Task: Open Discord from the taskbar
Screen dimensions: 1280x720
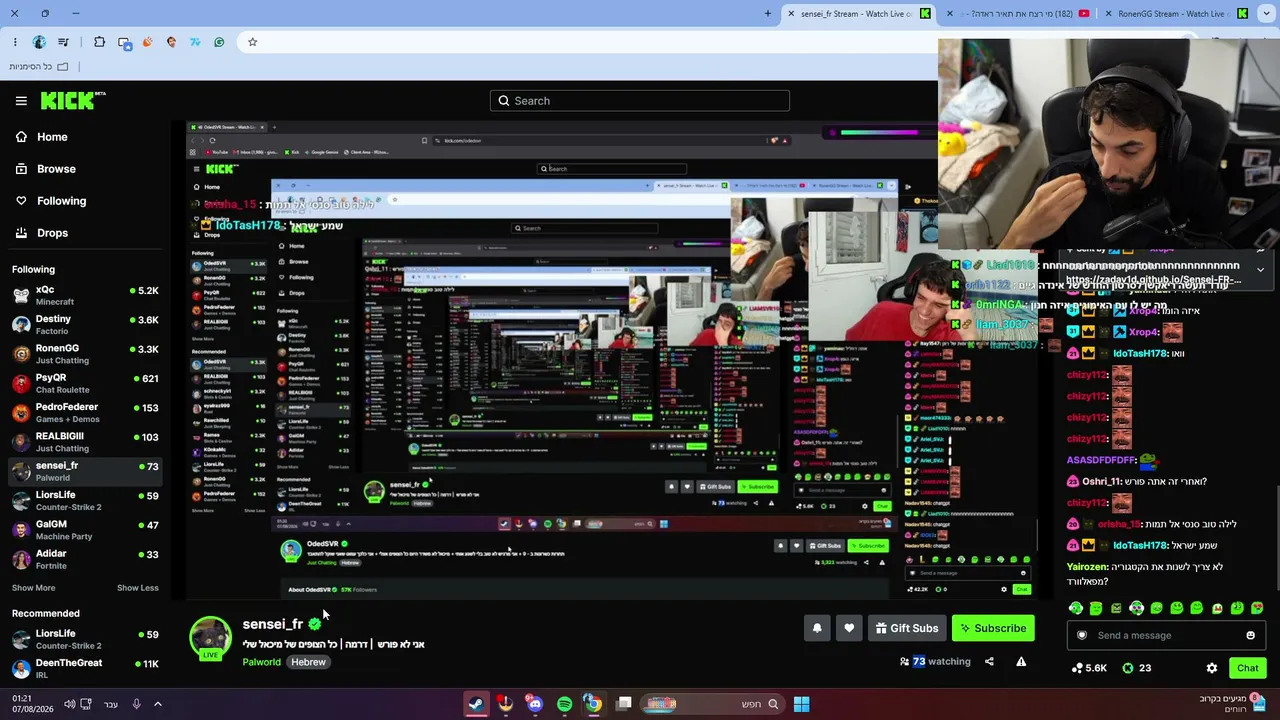Action: point(535,704)
